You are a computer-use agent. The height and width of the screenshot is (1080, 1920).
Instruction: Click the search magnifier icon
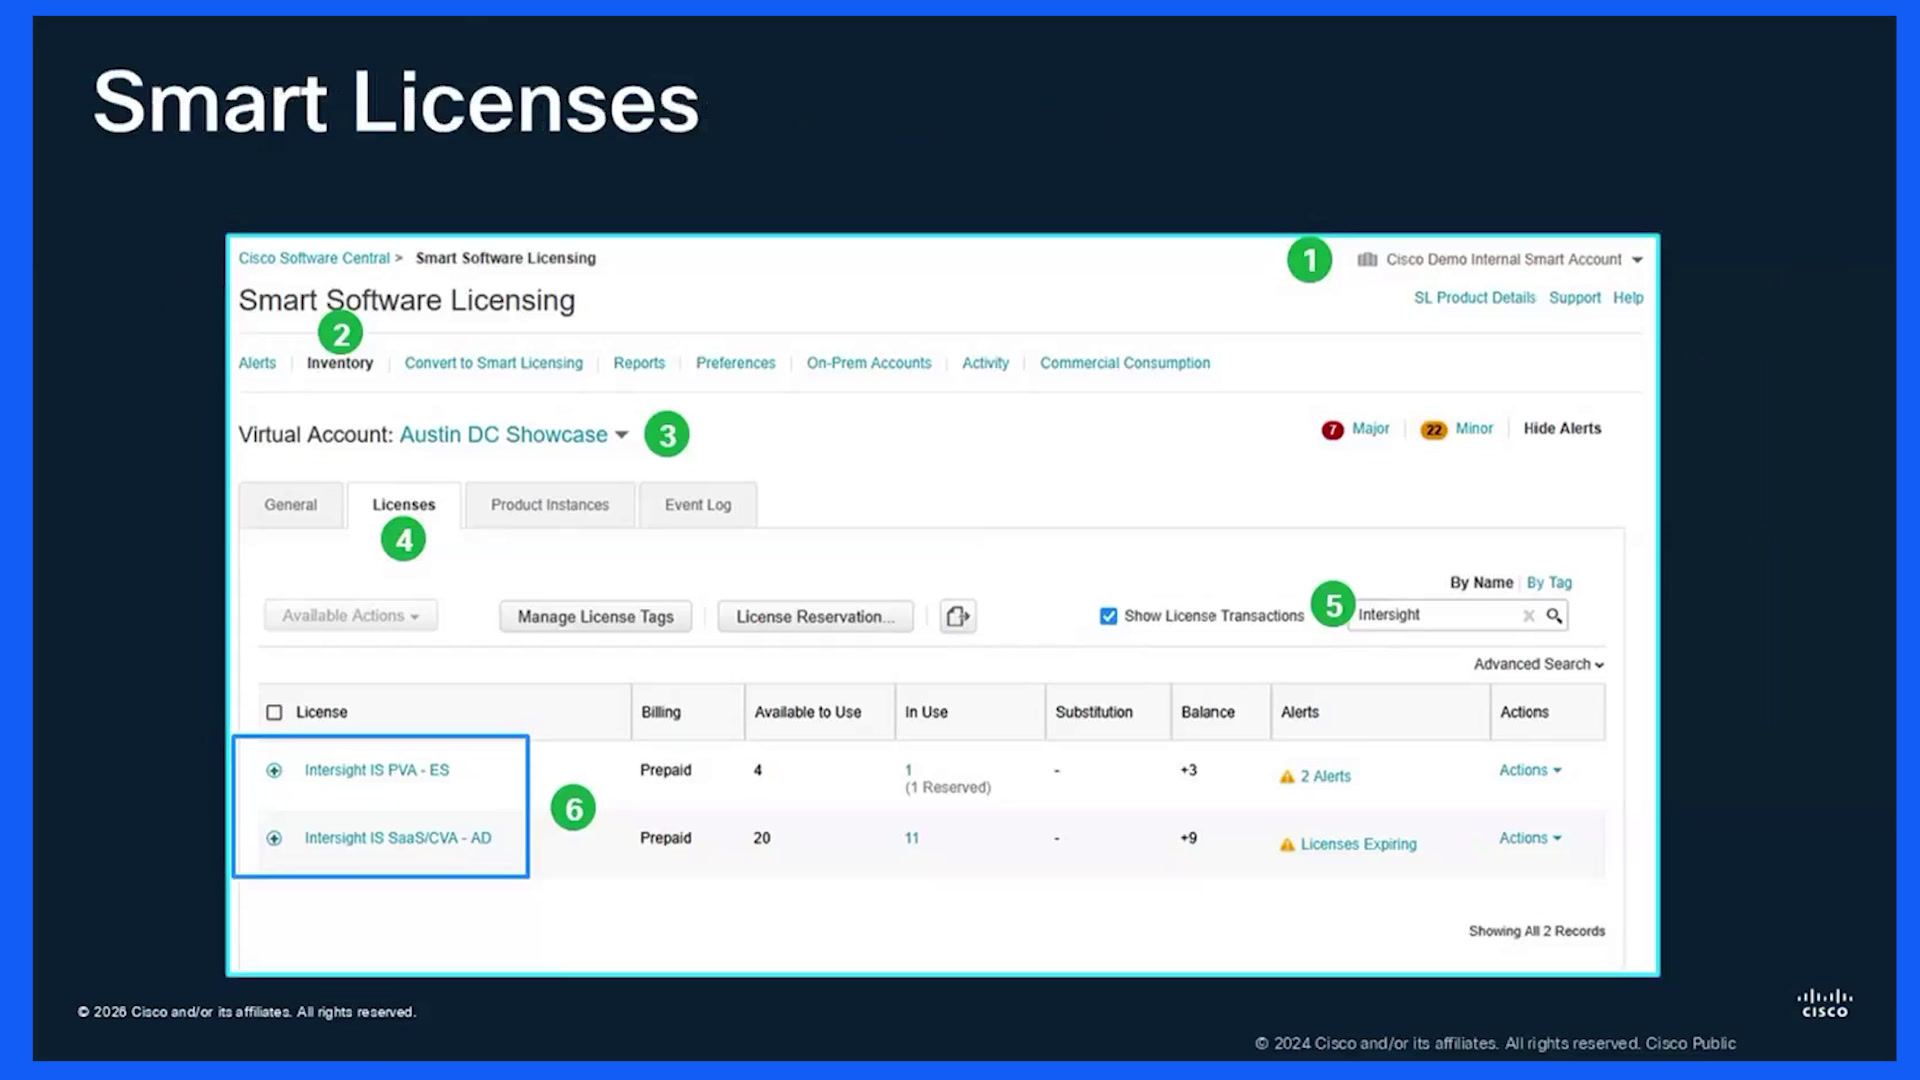(x=1554, y=615)
